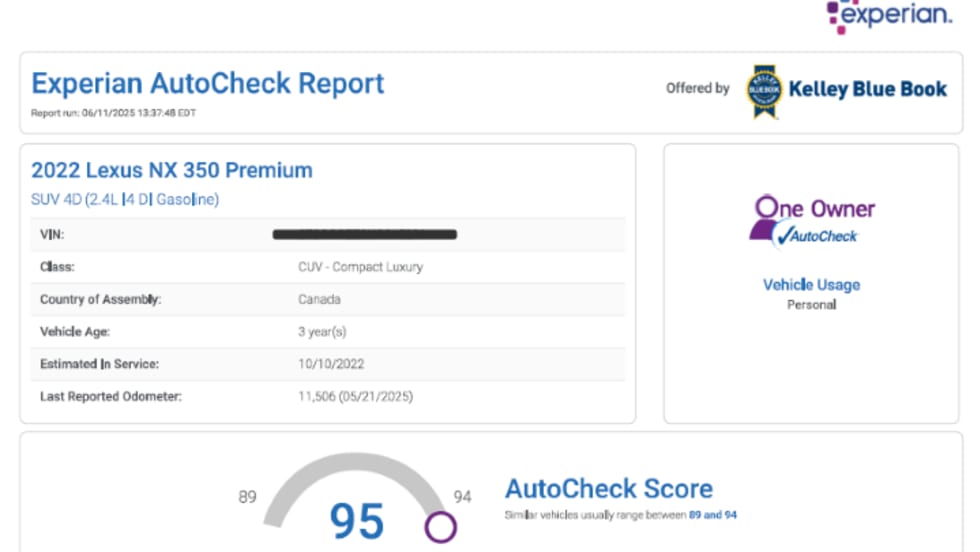Screen dimensions: 980x552
Task: Click the '10/10/2022' in-service date
Action: coord(331,364)
